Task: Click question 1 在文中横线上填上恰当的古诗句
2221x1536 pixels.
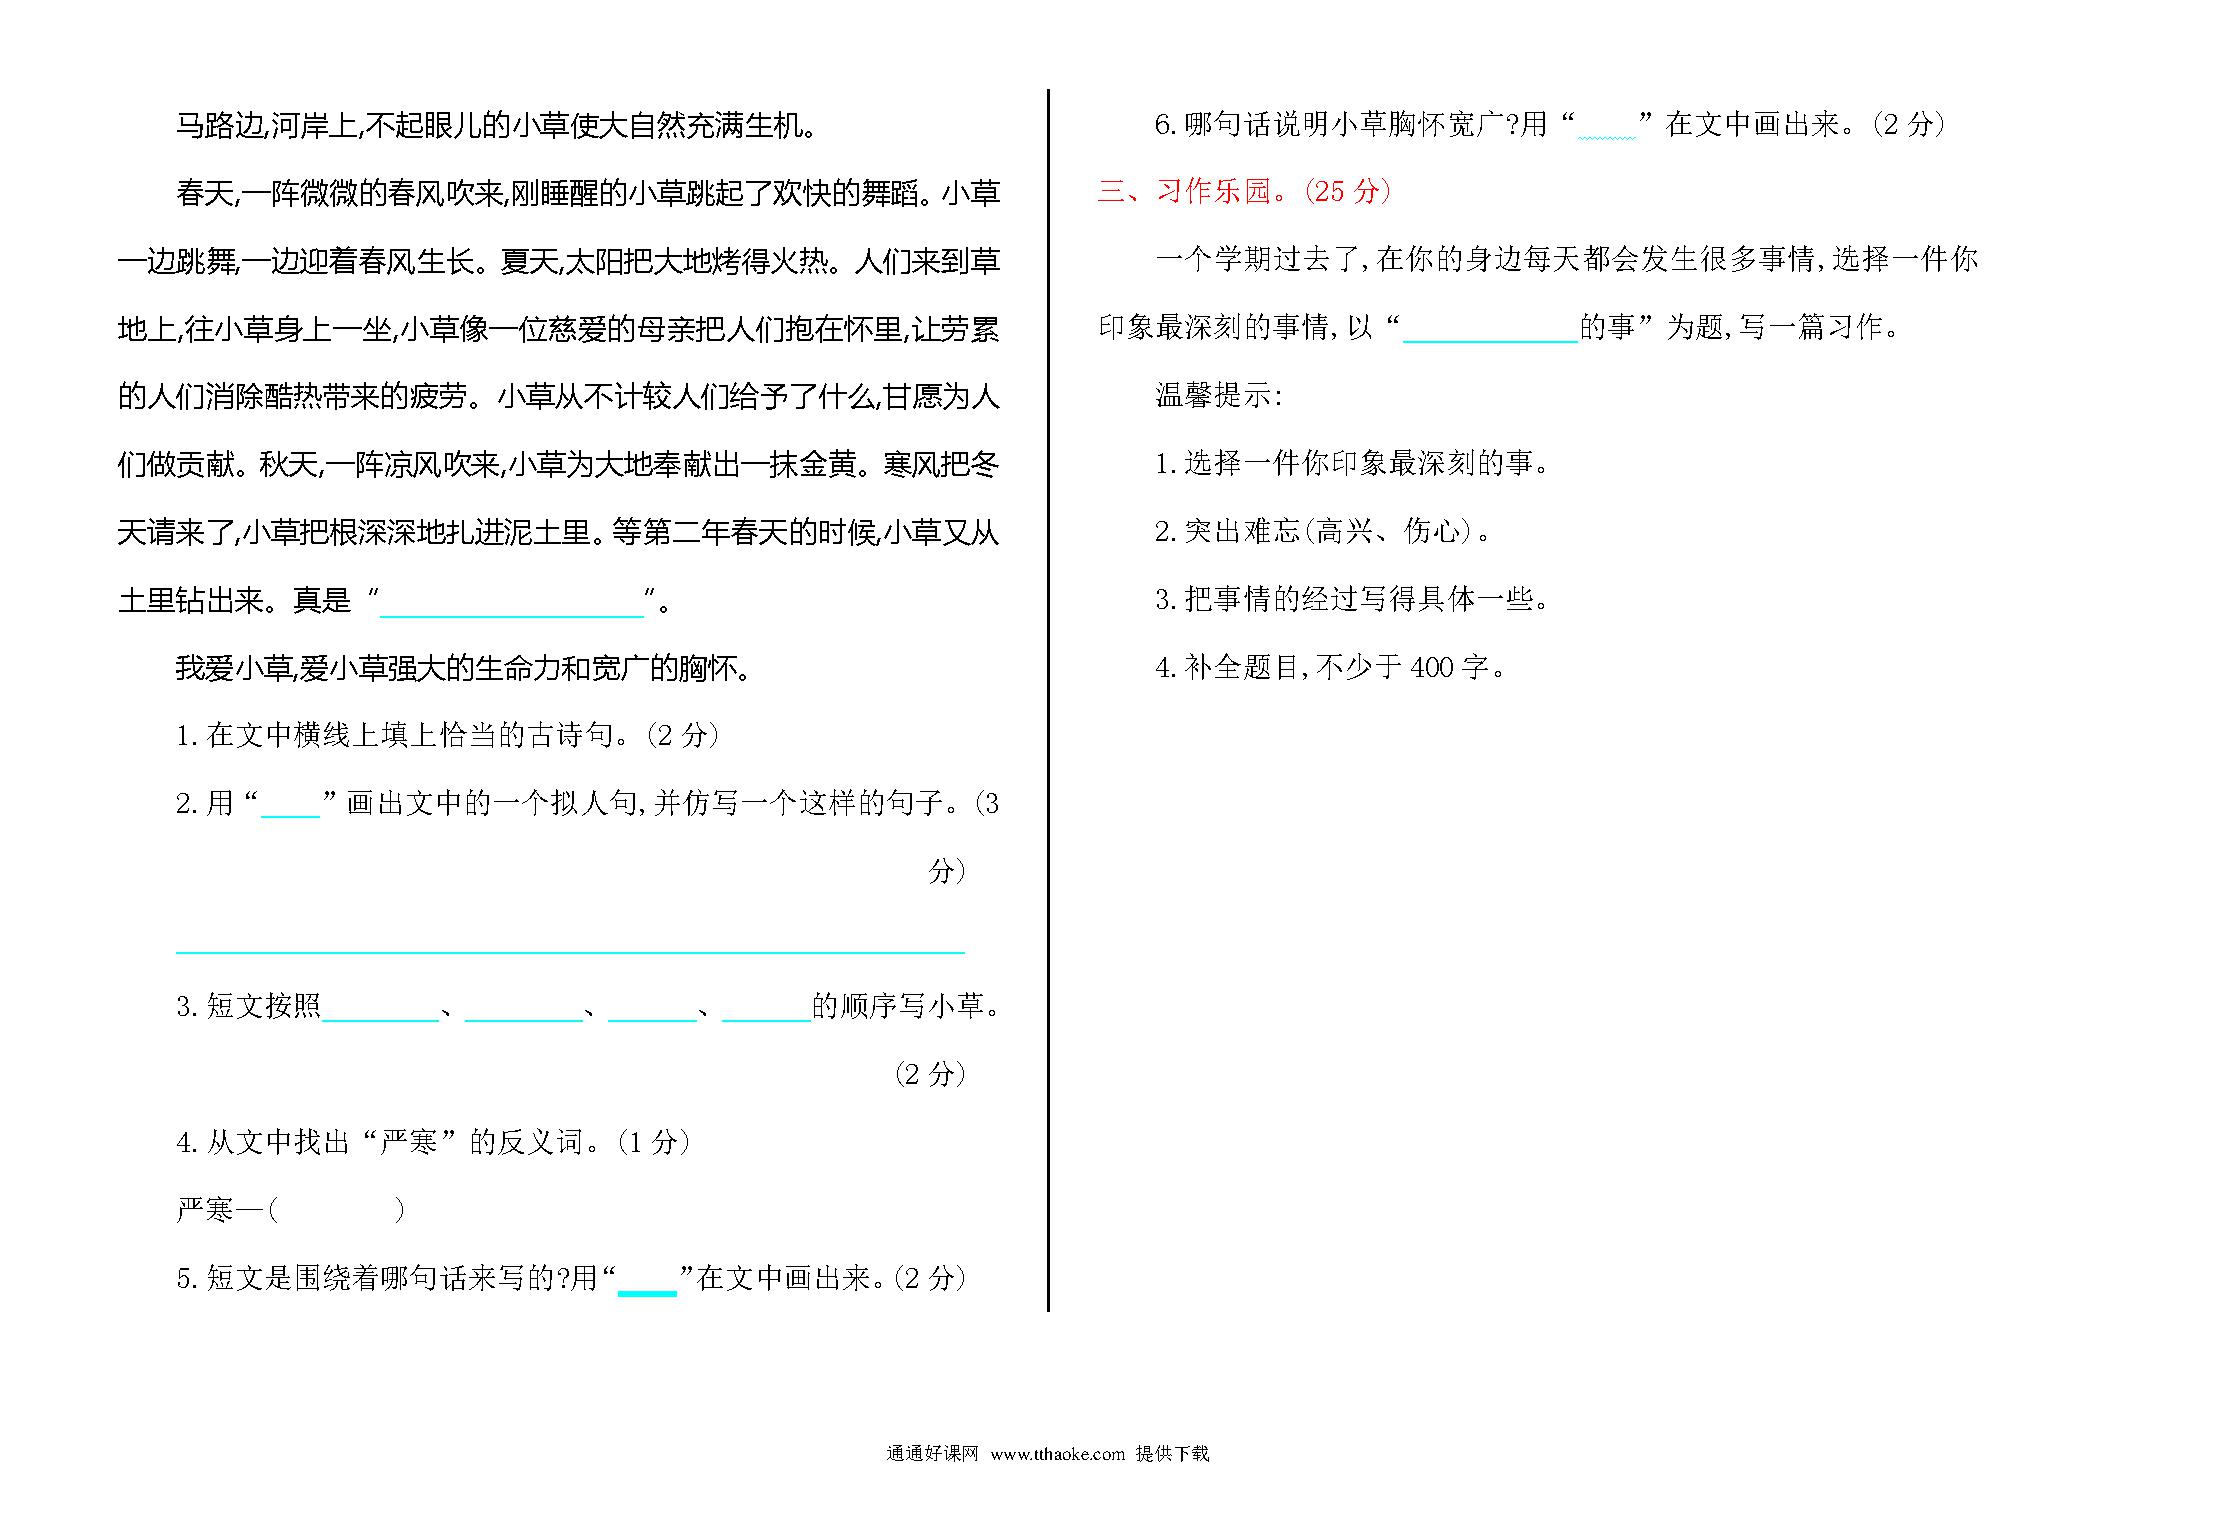Action: pos(448,735)
